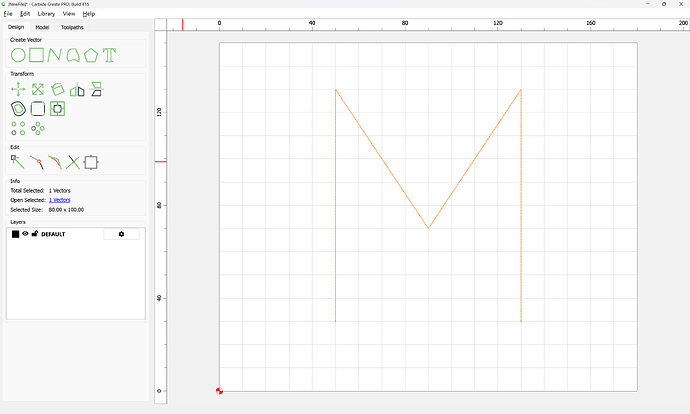Click the Total Selected '1 Vectors' text
Screen dimensions: 690x414
(x=59, y=191)
